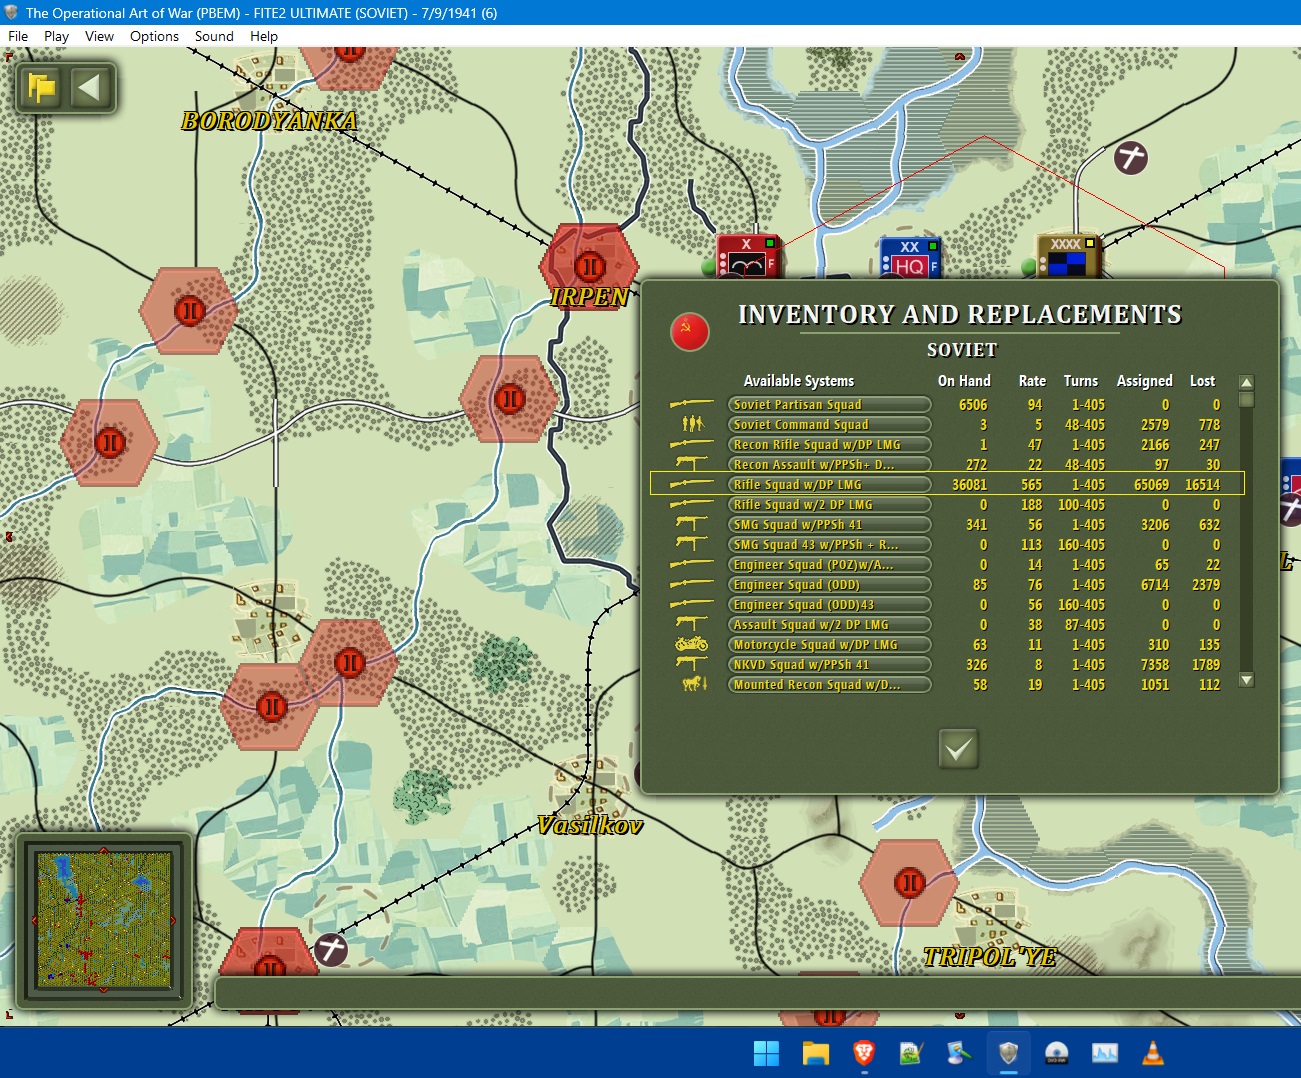
Task: Open the Help menu
Action: click(264, 36)
